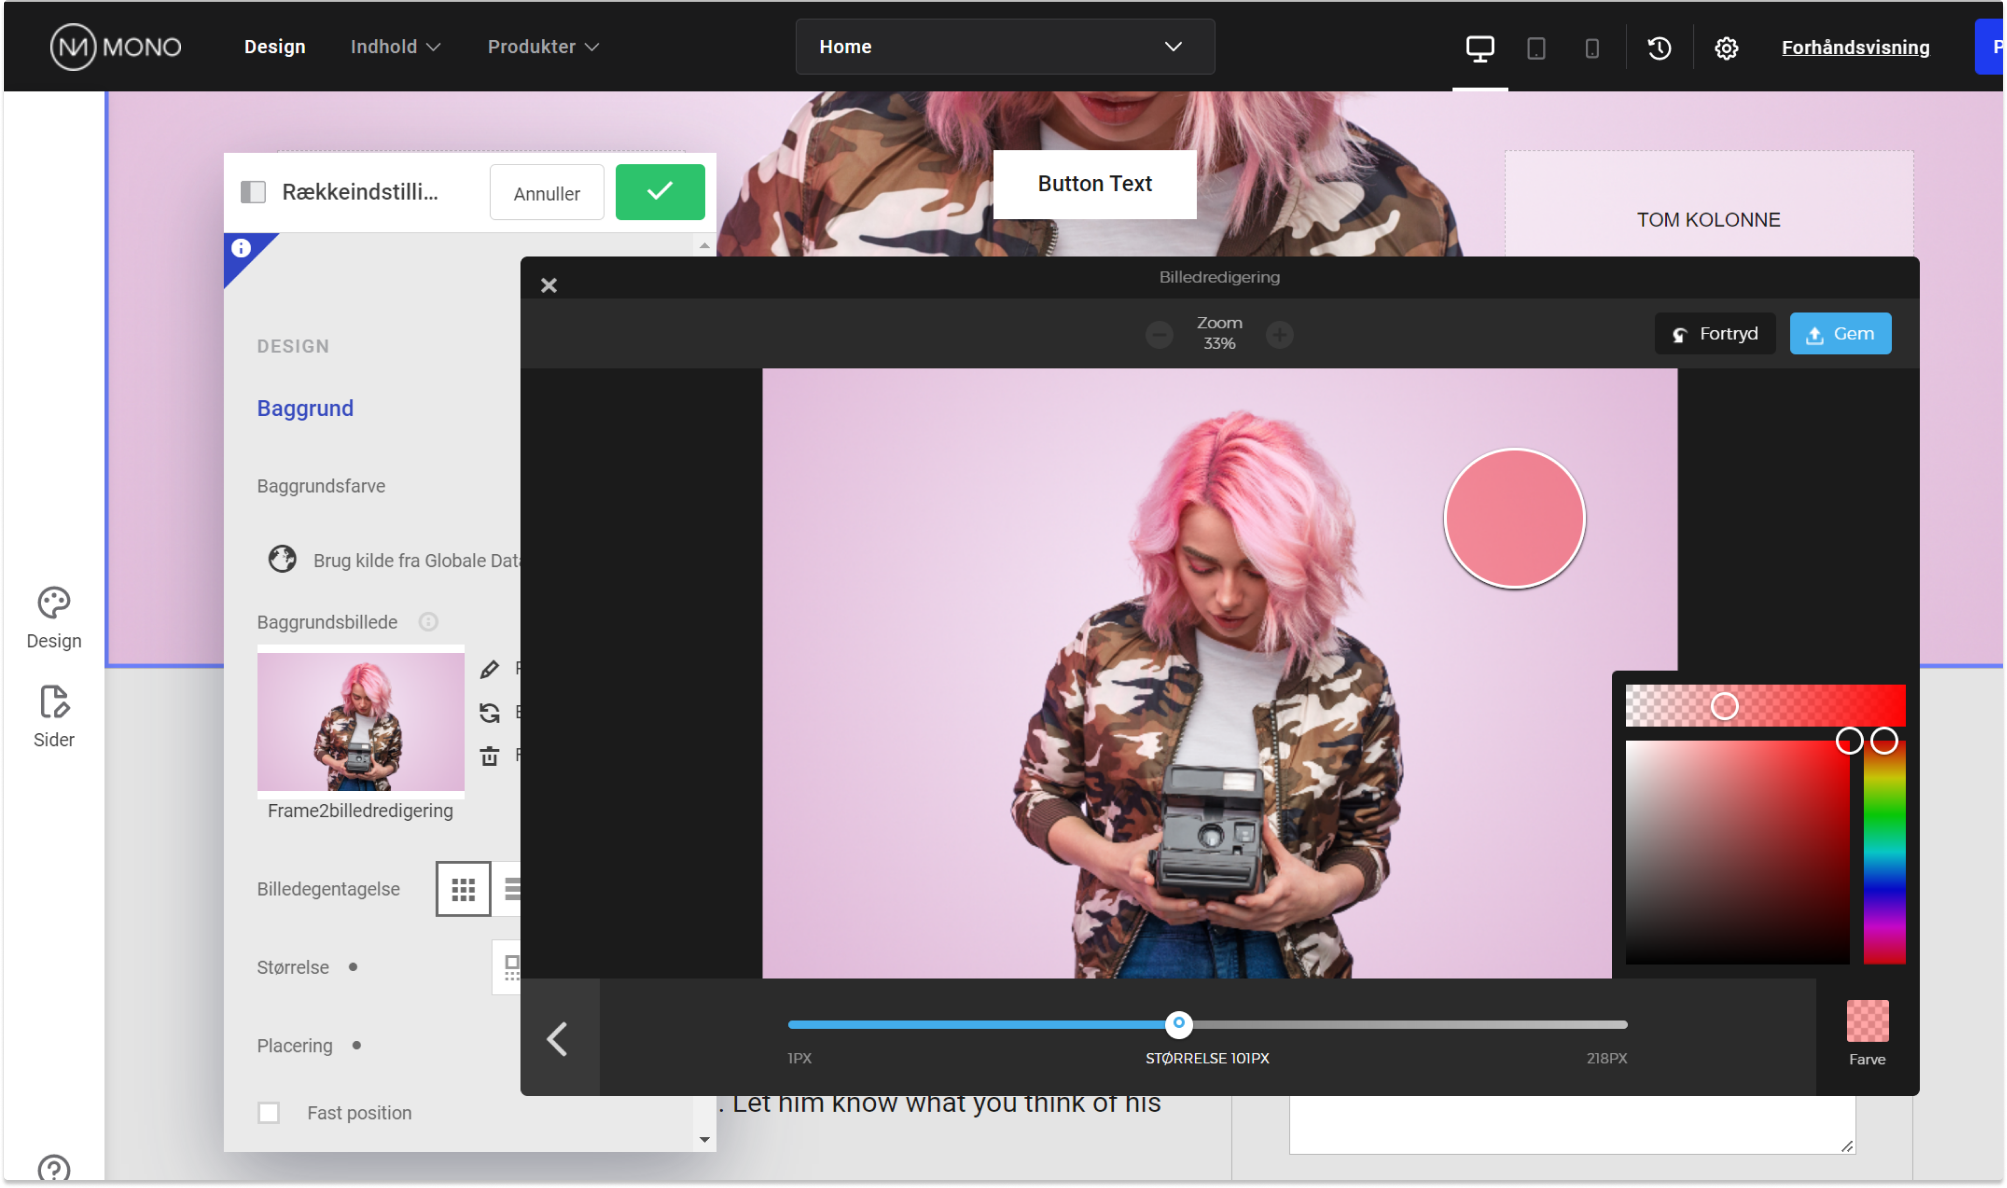
Task: Switch to the Design tab
Action: pyautogui.click(x=275, y=47)
